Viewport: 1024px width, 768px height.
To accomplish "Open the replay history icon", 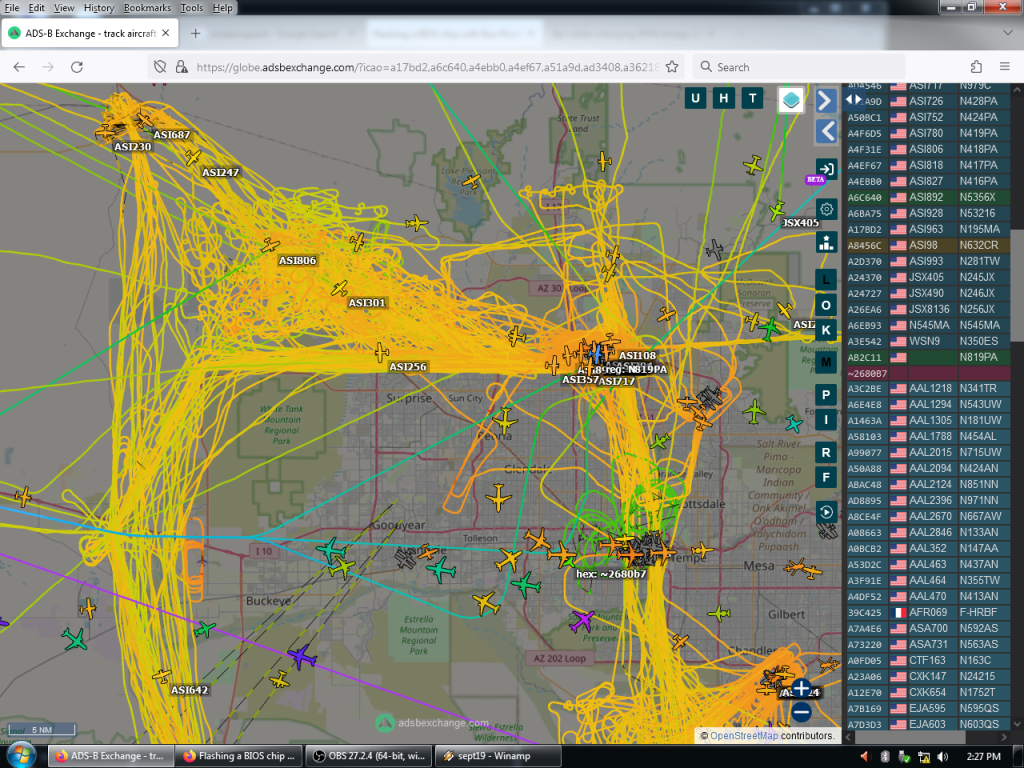I will pyautogui.click(x=825, y=511).
